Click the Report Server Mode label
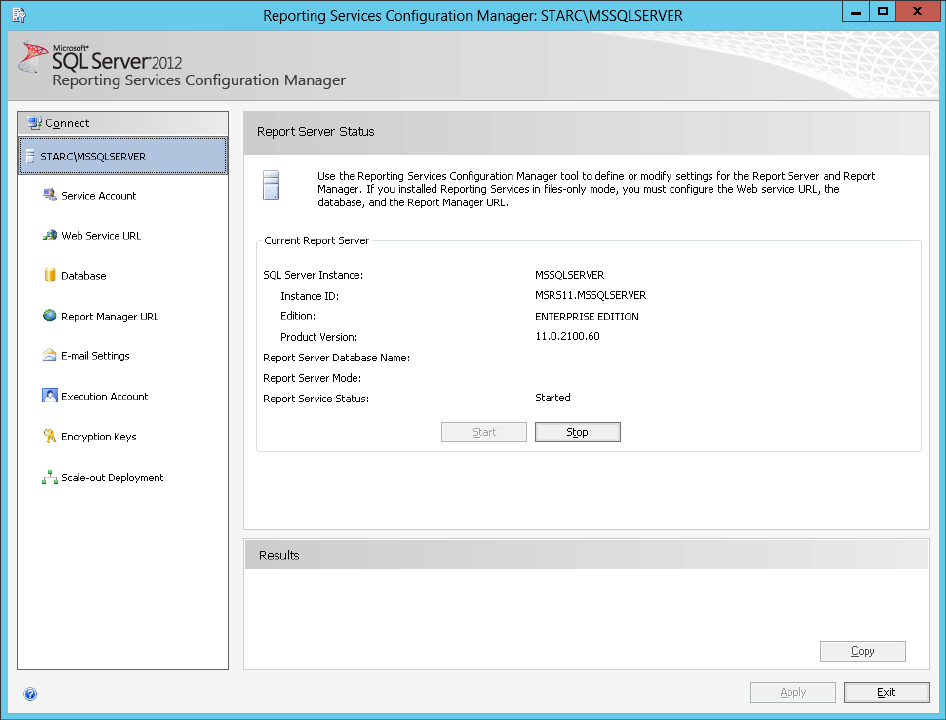This screenshot has height=720, width=946. pyautogui.click(x=312, y=378)
